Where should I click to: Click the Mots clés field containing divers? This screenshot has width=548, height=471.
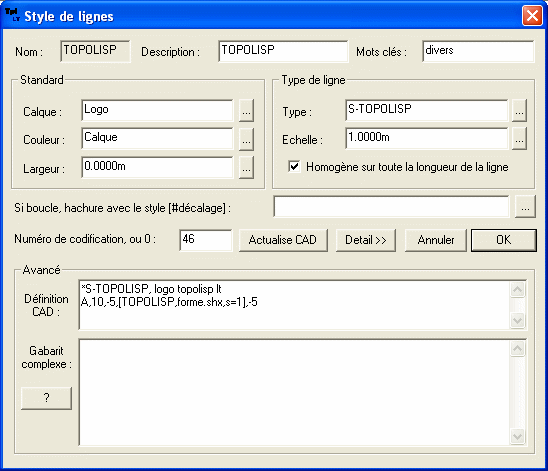click(x=478, y=51)
